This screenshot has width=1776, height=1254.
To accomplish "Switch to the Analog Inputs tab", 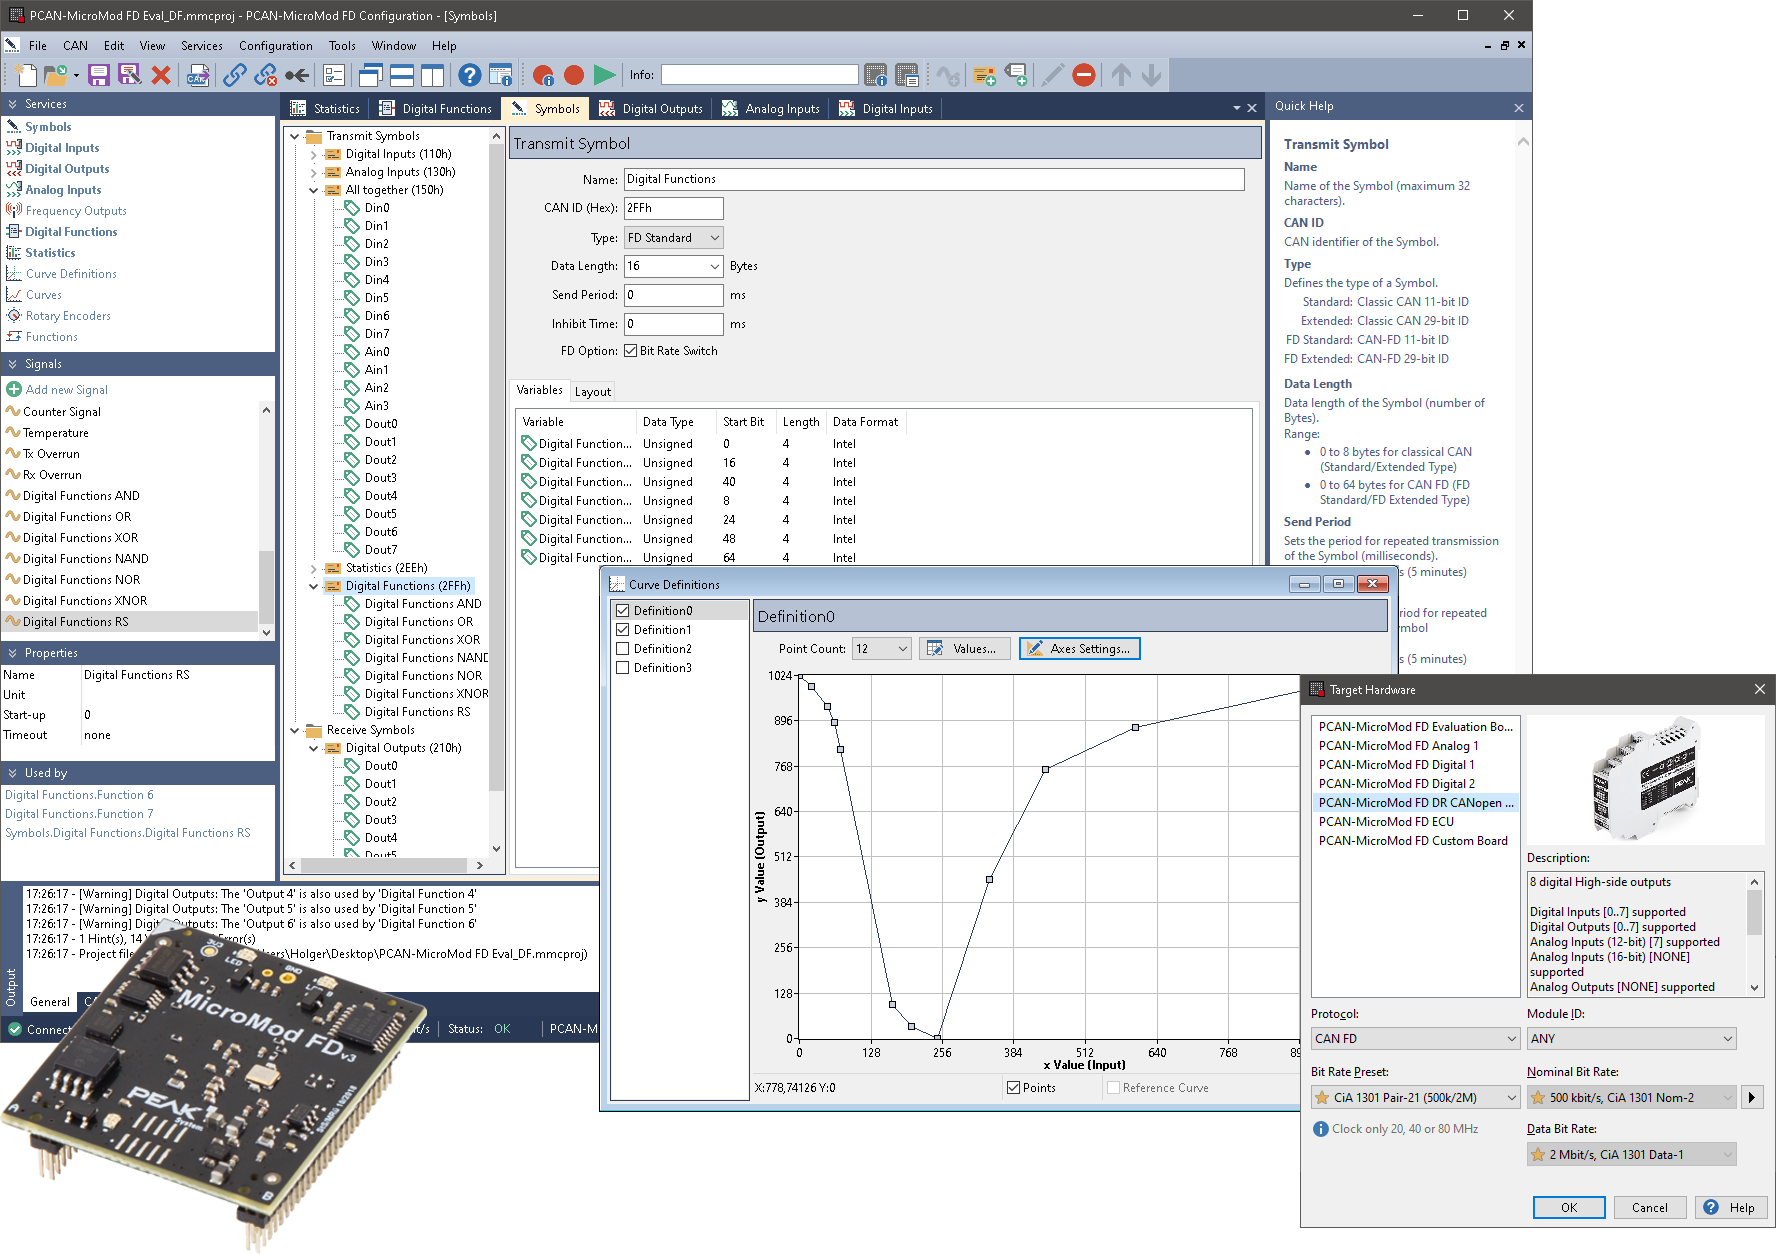I will click(x=771, y=109).
